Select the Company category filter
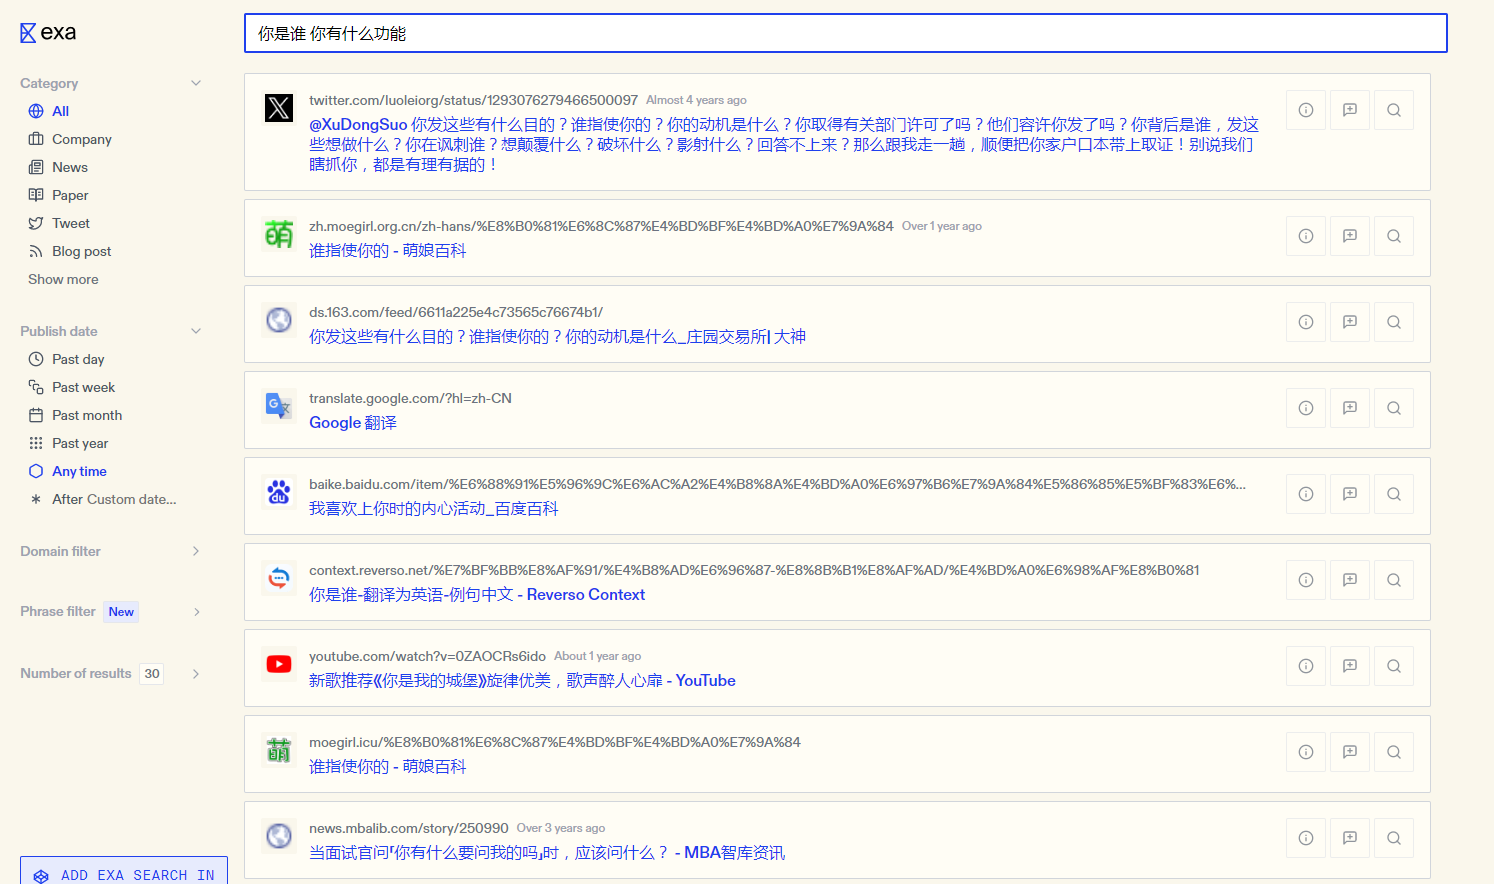Viewport: 1494px width, 884px height. pos(69,139)
